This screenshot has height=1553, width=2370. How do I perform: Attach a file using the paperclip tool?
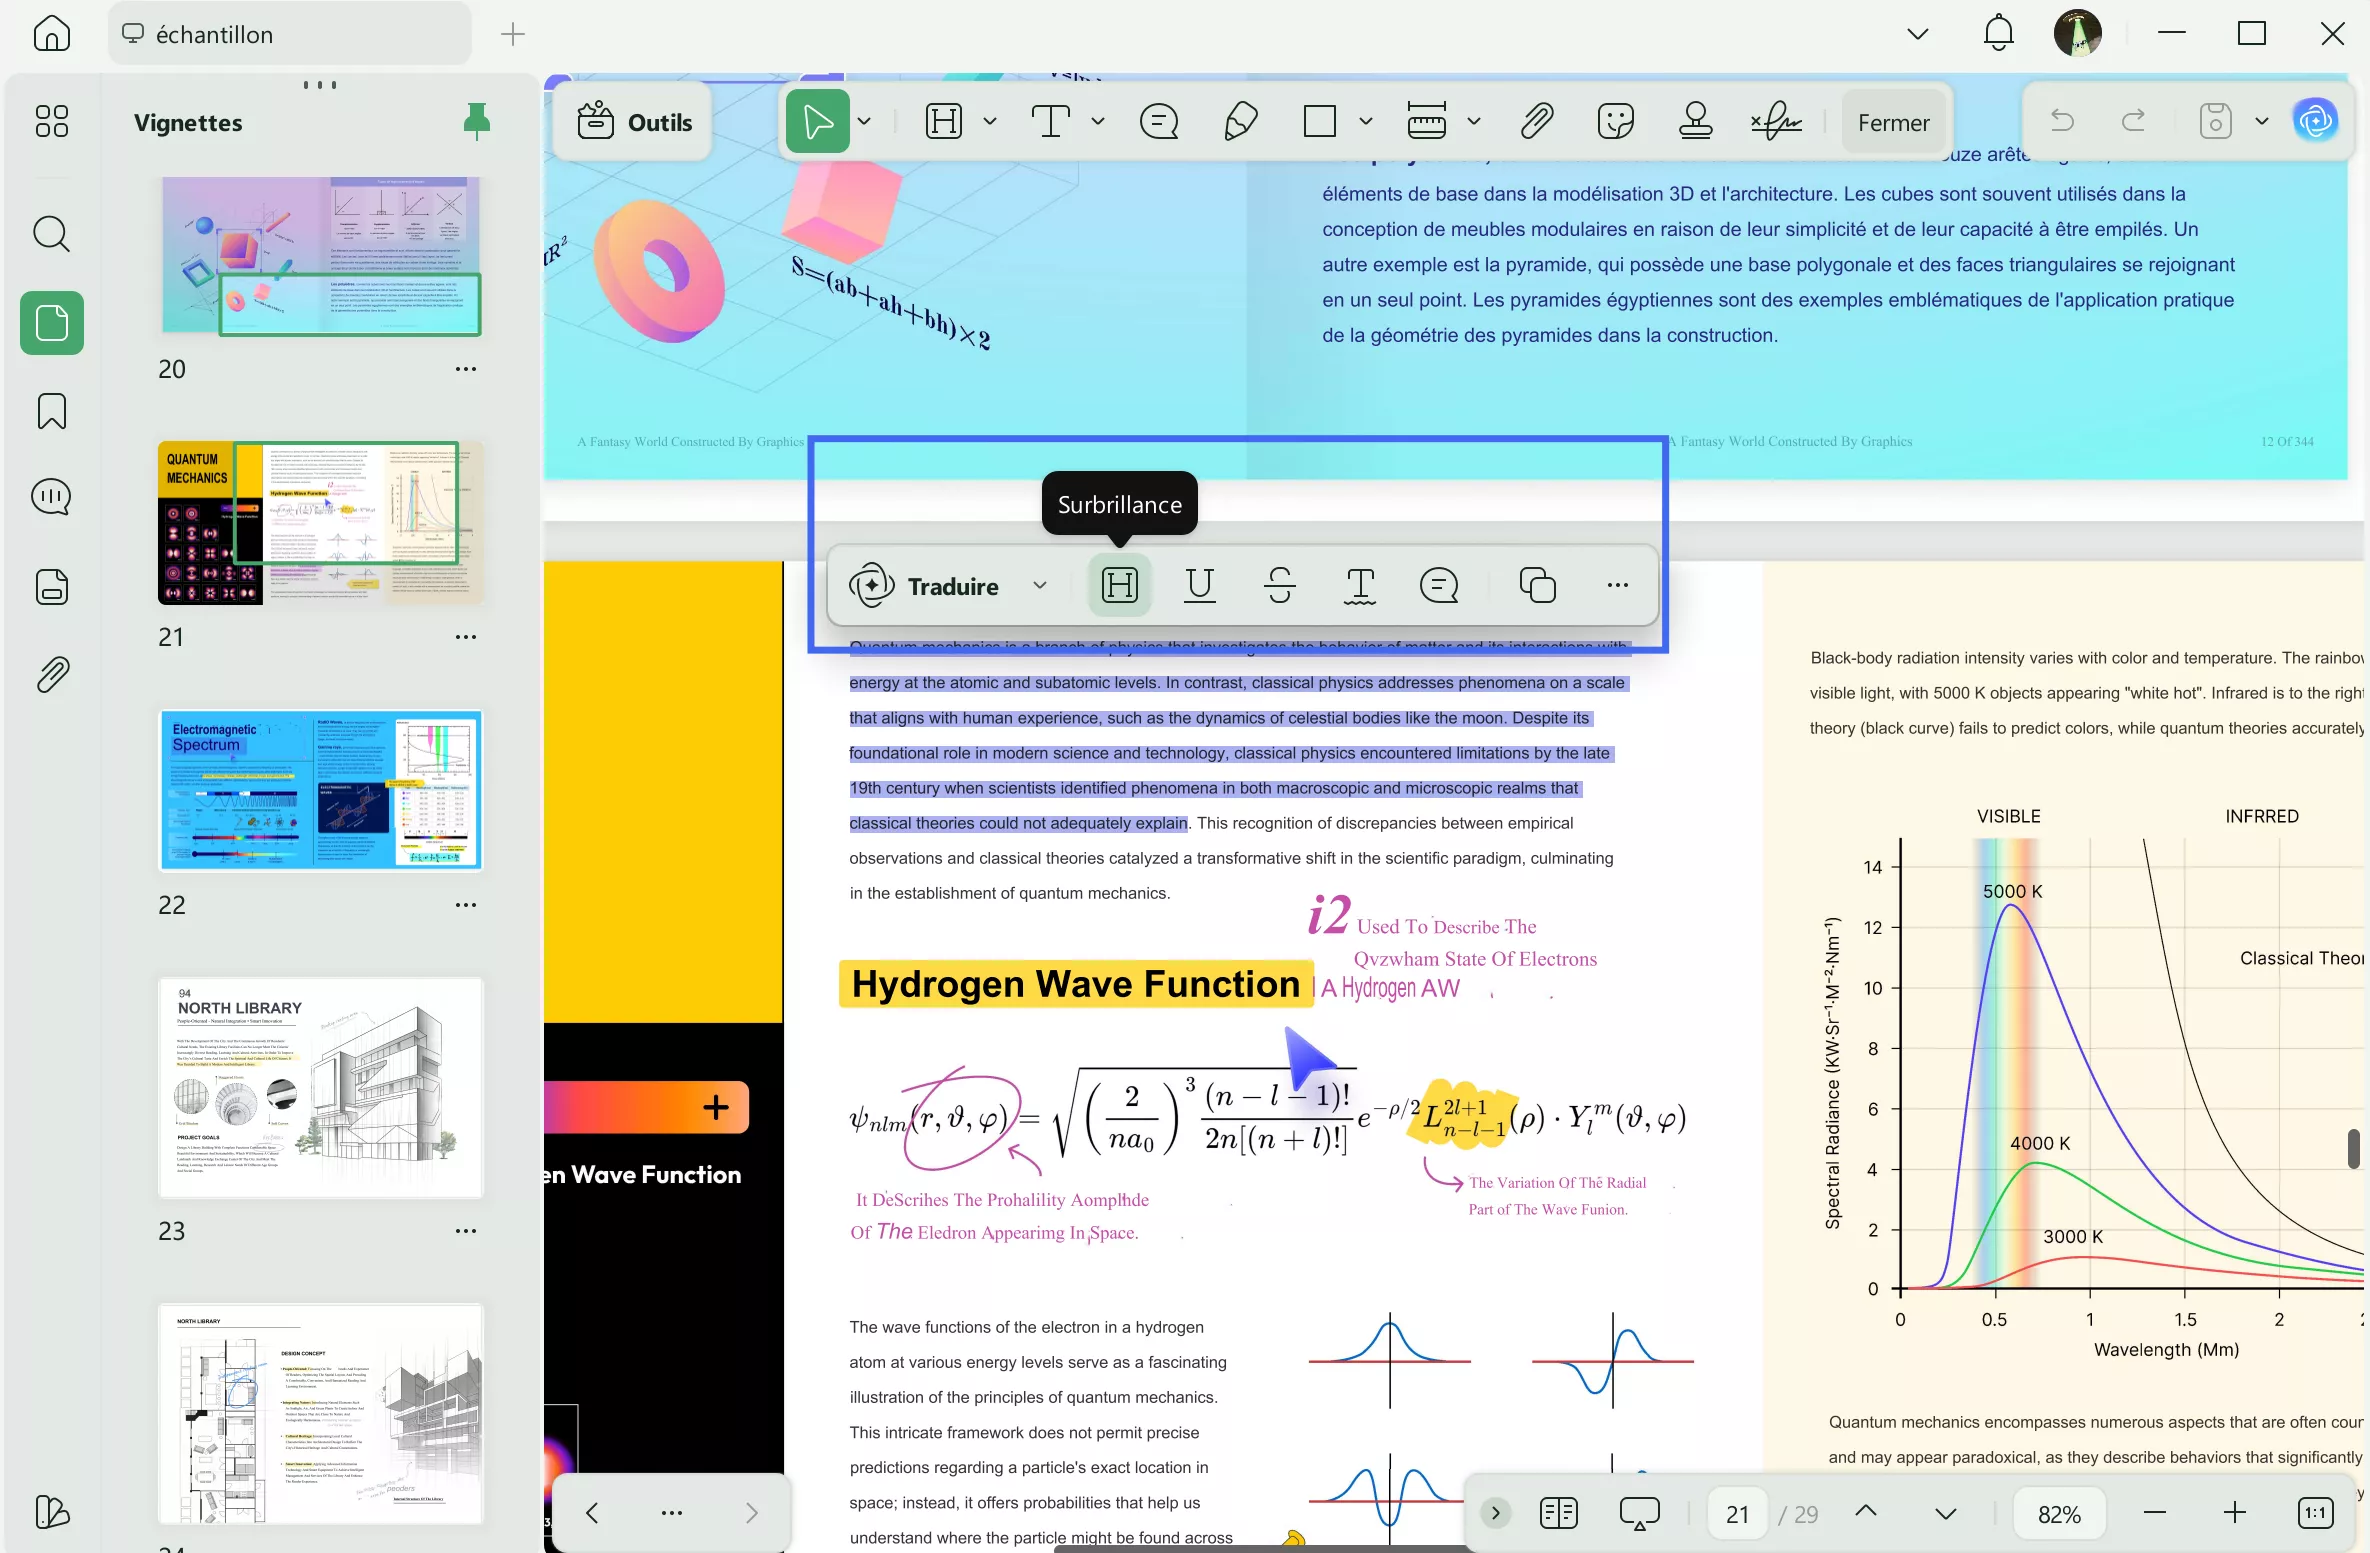click(x=1537, y=120)
